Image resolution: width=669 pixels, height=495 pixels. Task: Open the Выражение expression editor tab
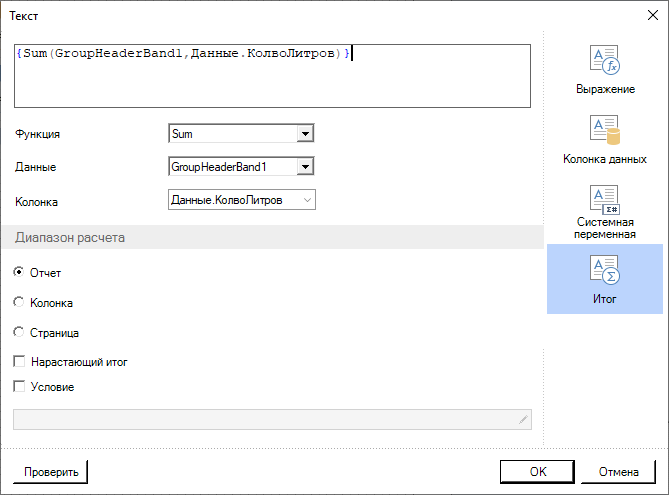coord(605,70)
